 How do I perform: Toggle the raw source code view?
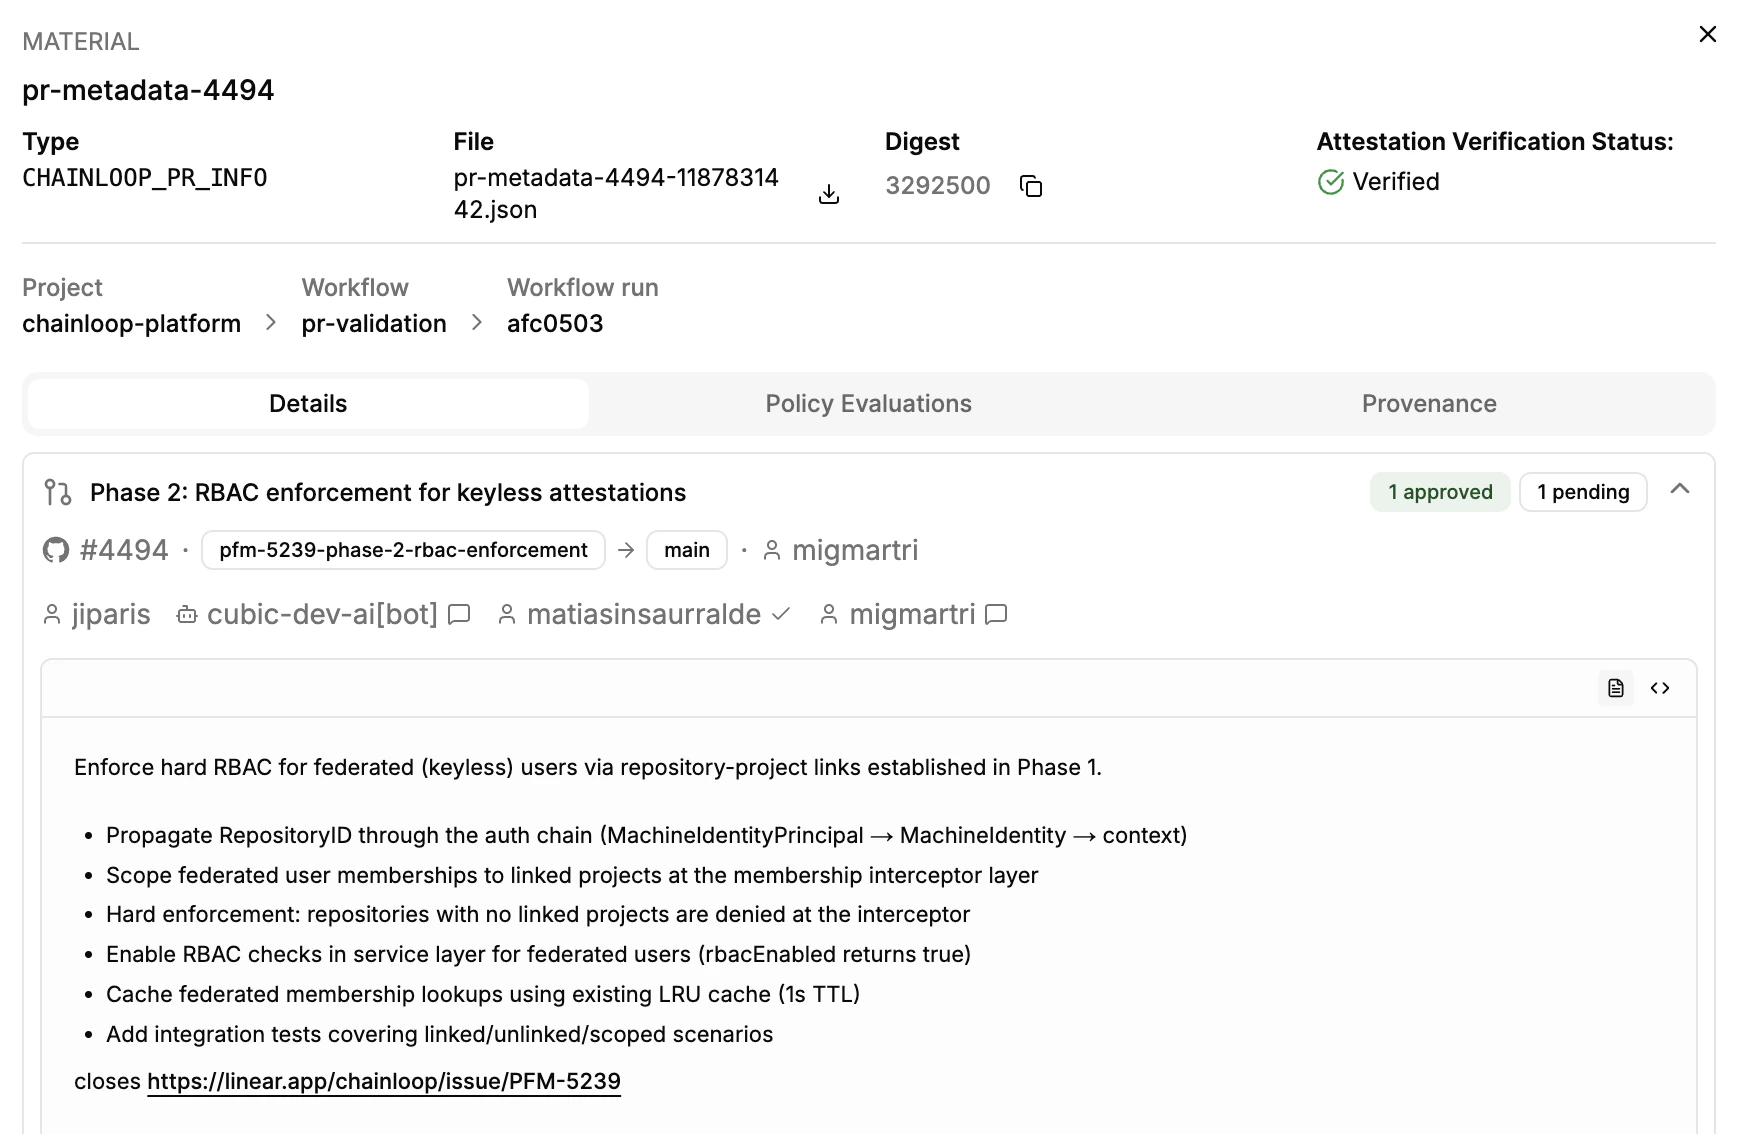tap(1660, 688)
